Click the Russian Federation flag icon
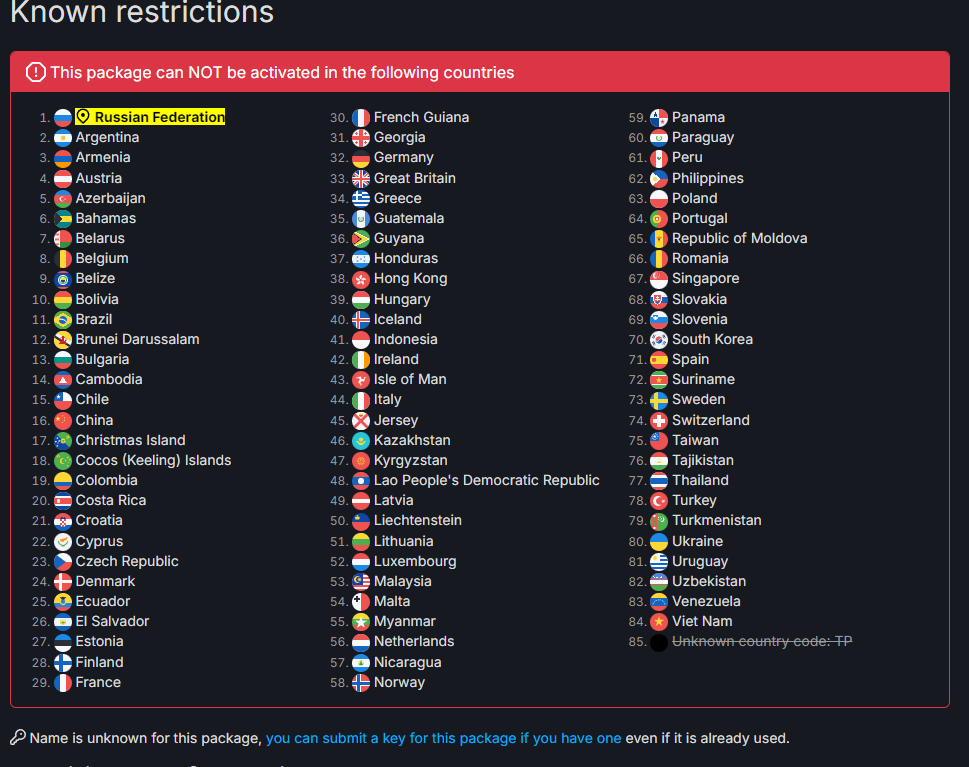Screen dimensions: 969x767 [x=62, y=117]
